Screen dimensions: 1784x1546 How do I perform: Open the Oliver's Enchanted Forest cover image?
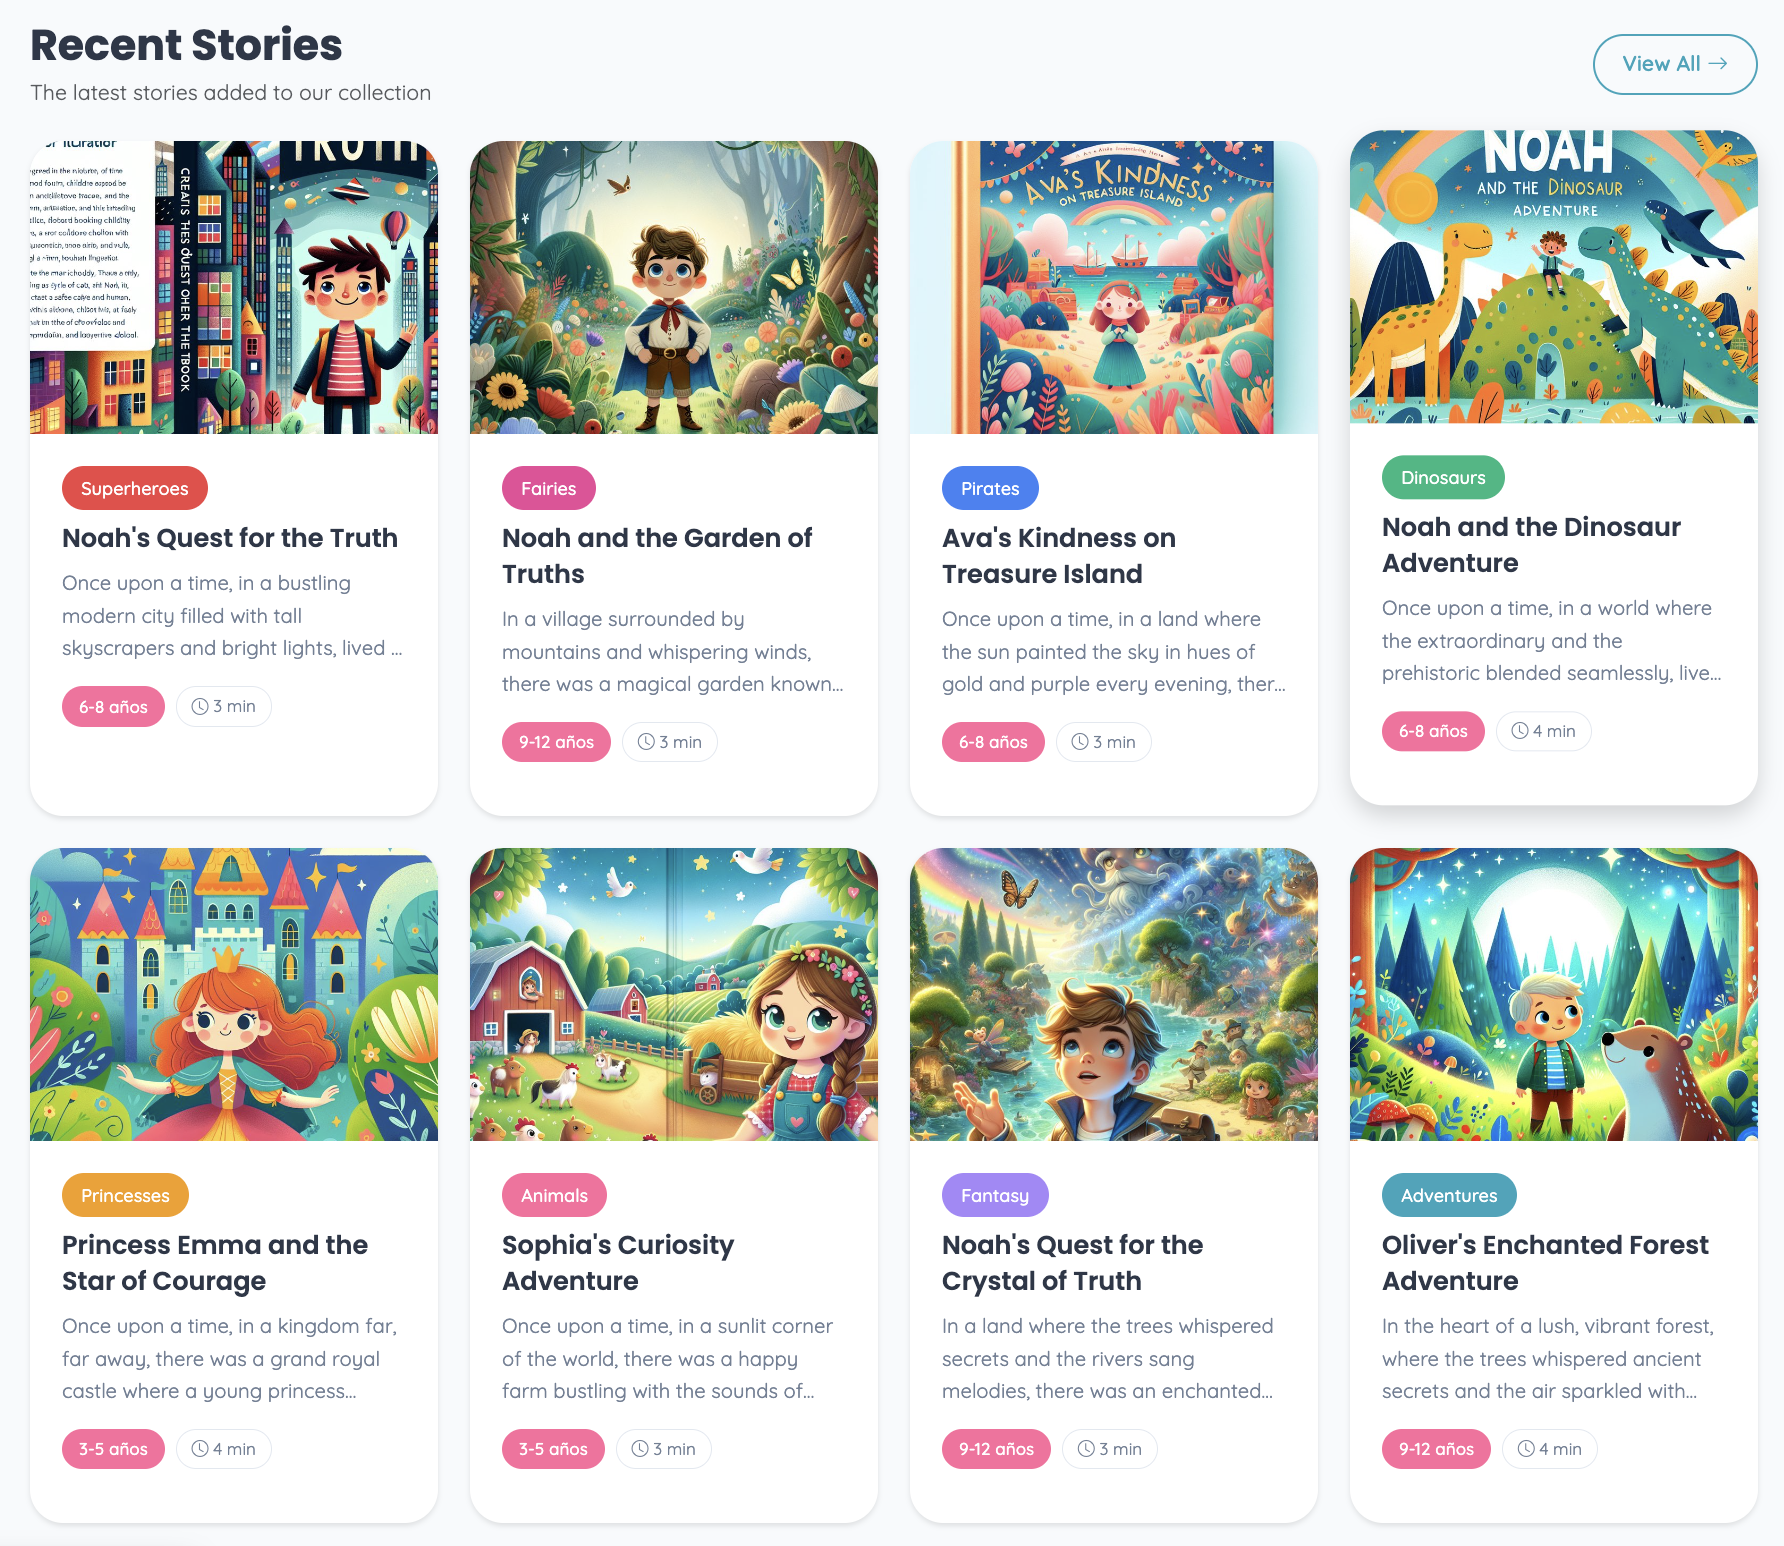(1554, 994)
